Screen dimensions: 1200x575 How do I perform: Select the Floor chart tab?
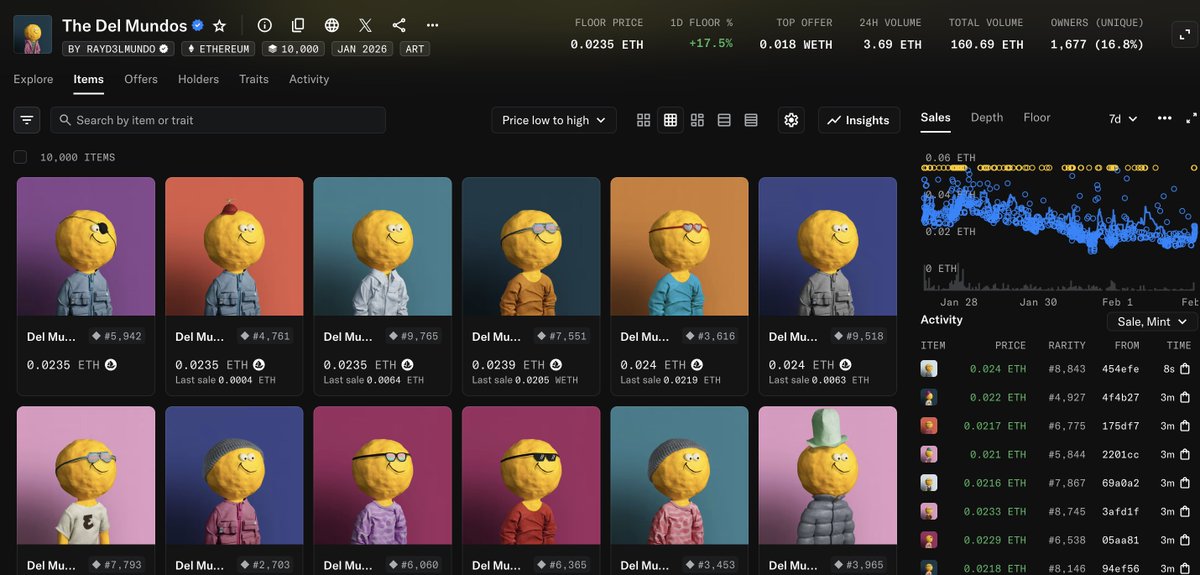tap(1037, 117)
